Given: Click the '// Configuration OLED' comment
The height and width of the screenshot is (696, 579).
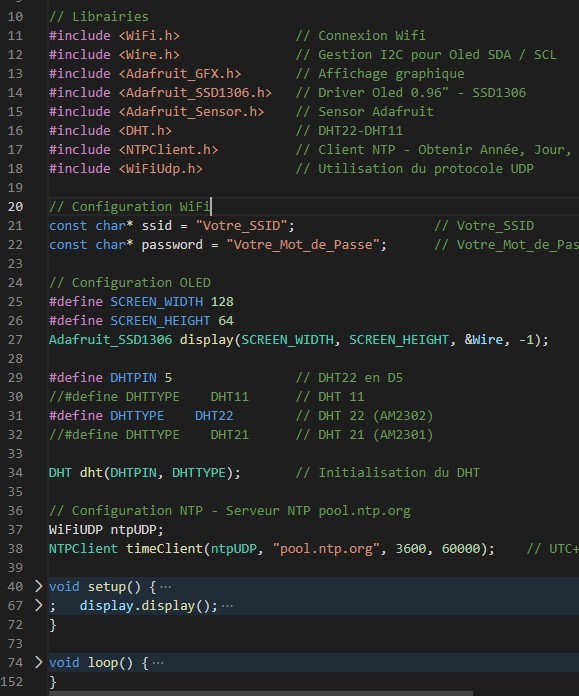Looking at the screenshot, I should click(x=130, y=282).
